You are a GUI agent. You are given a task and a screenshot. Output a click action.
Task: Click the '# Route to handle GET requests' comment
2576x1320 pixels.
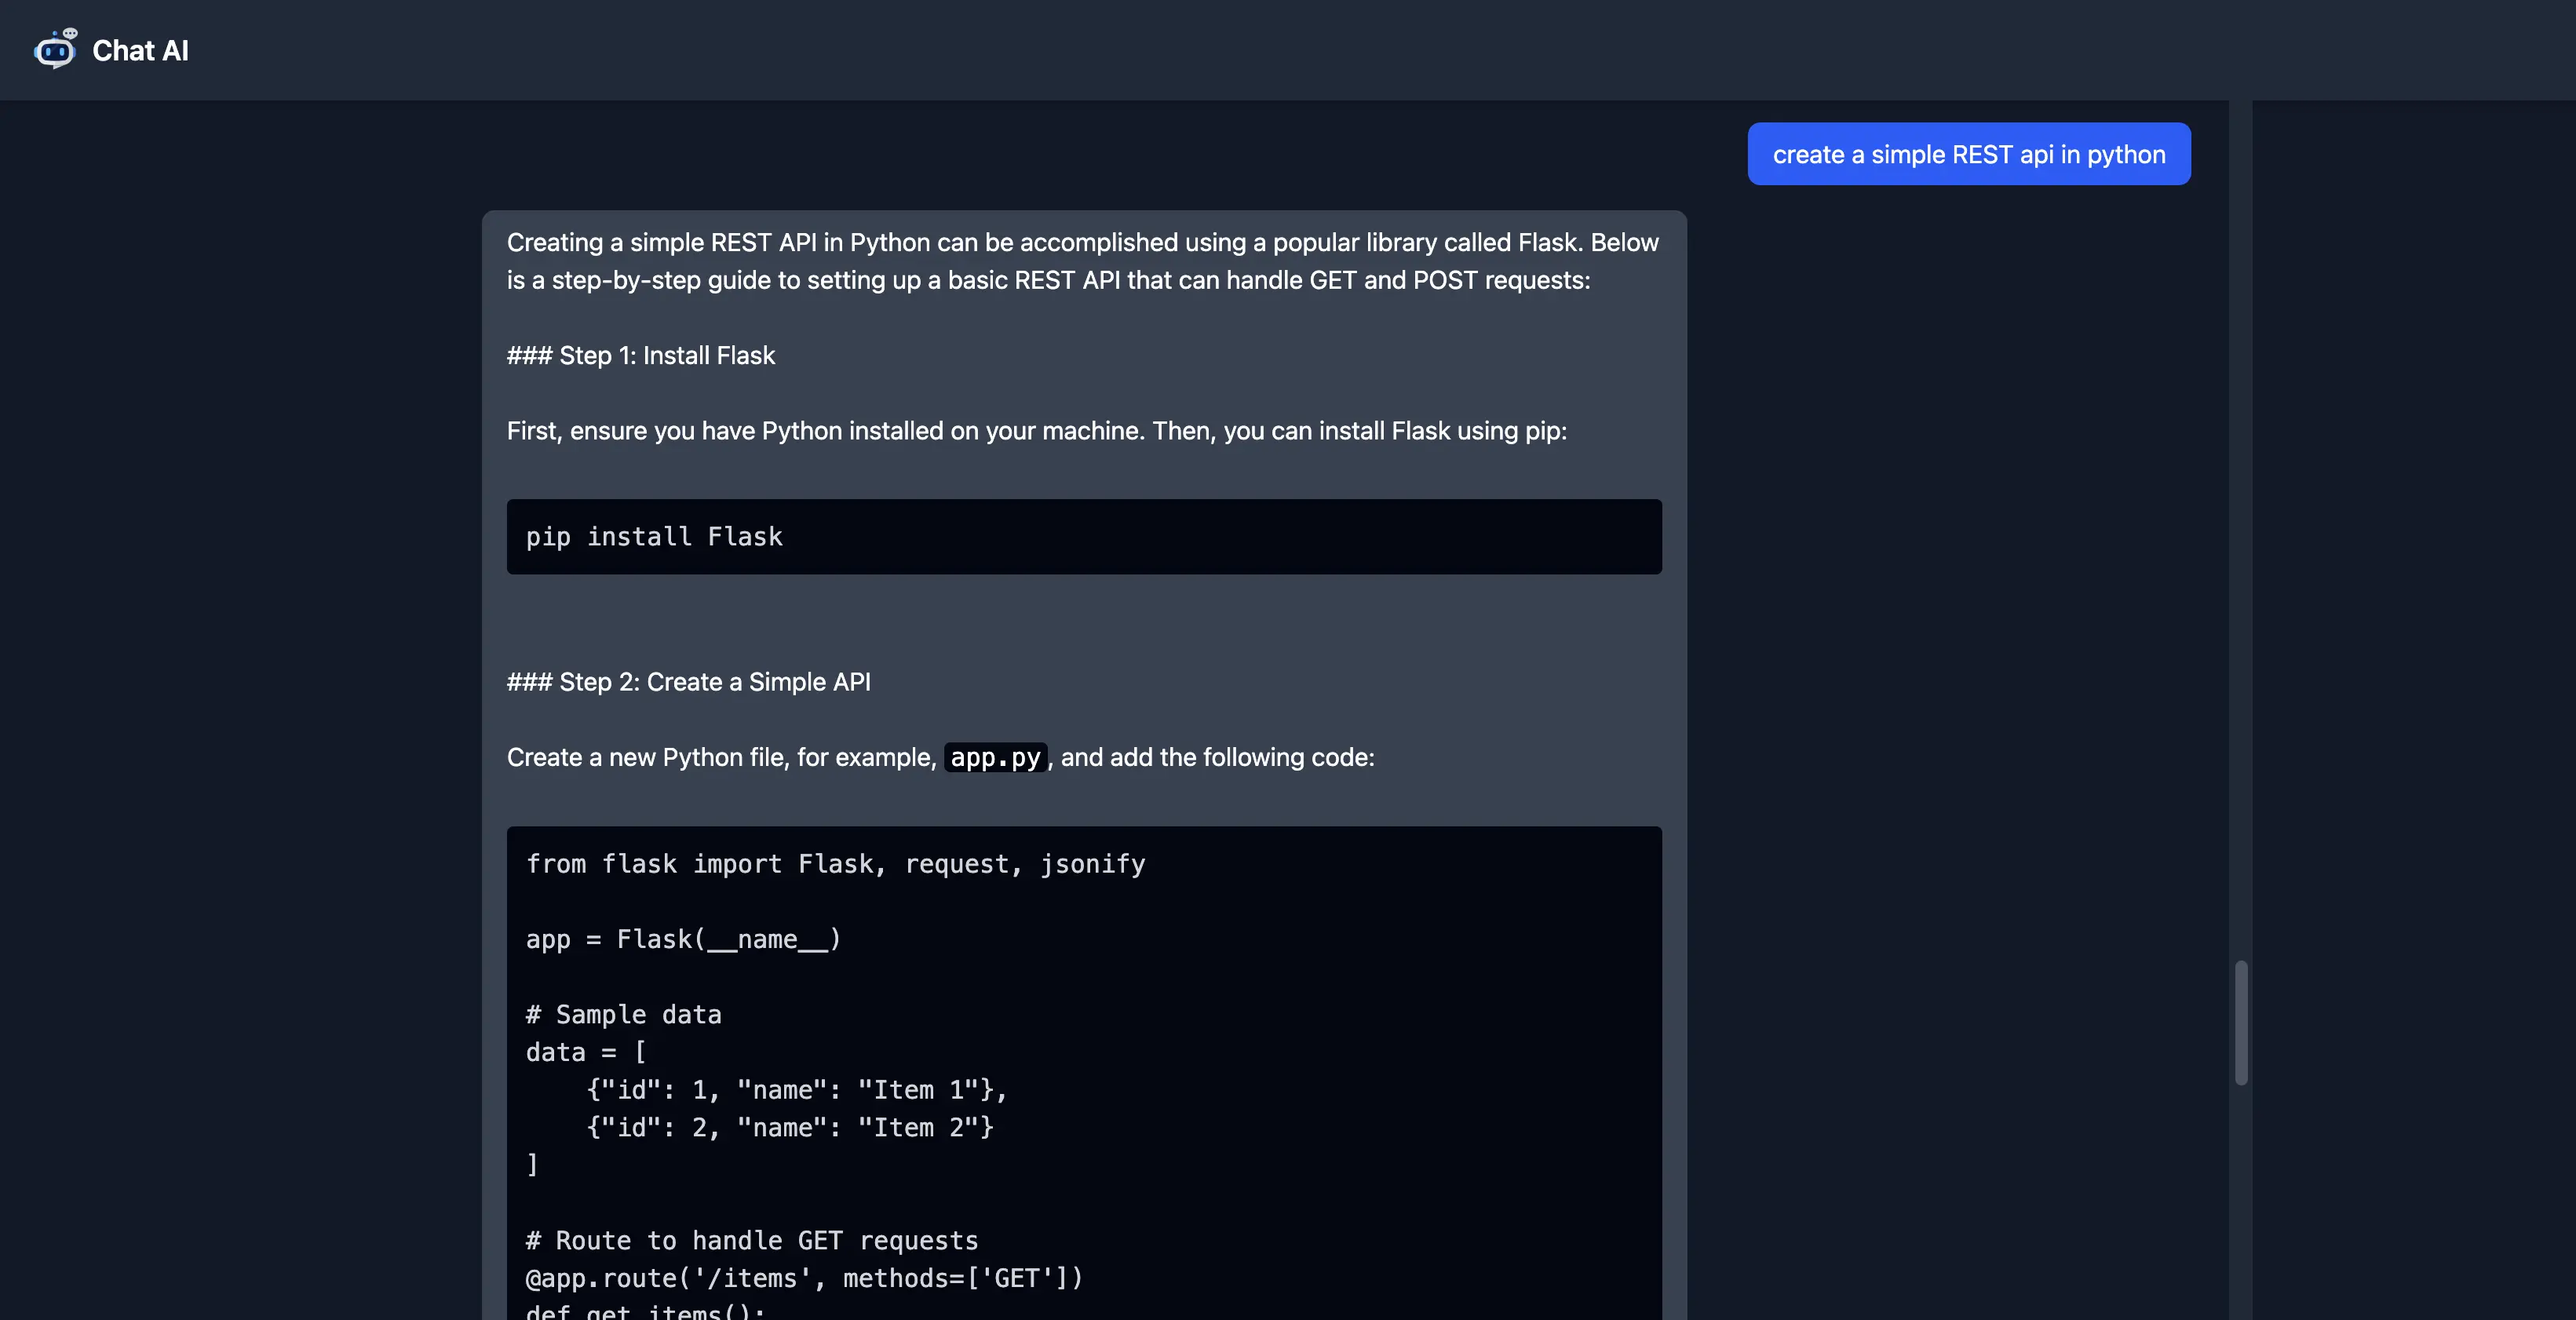752,1240
